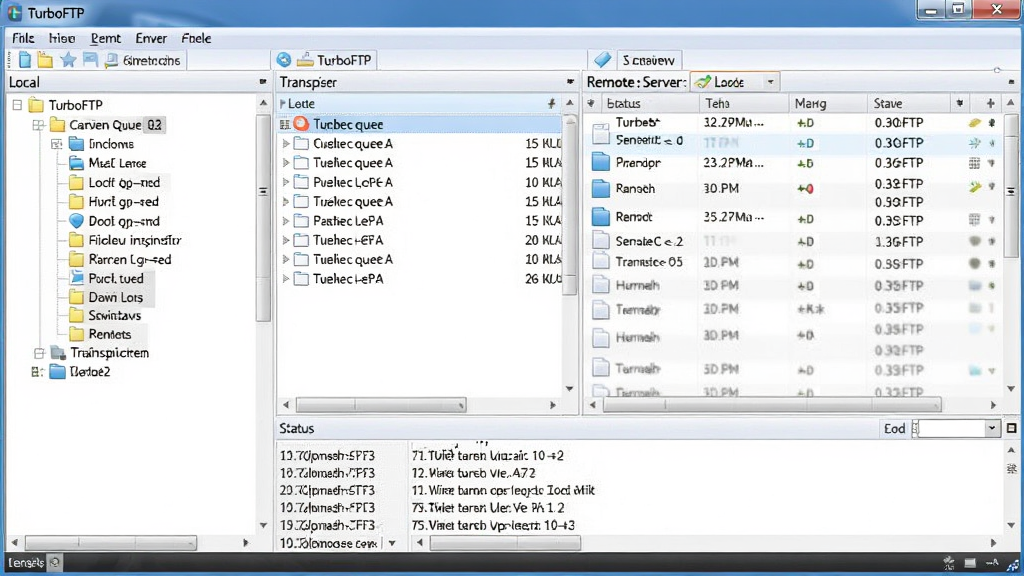The height and width of the screenshot is (576, 1024).
Task: Open the Hioo menu
Action: coord(61,38)
